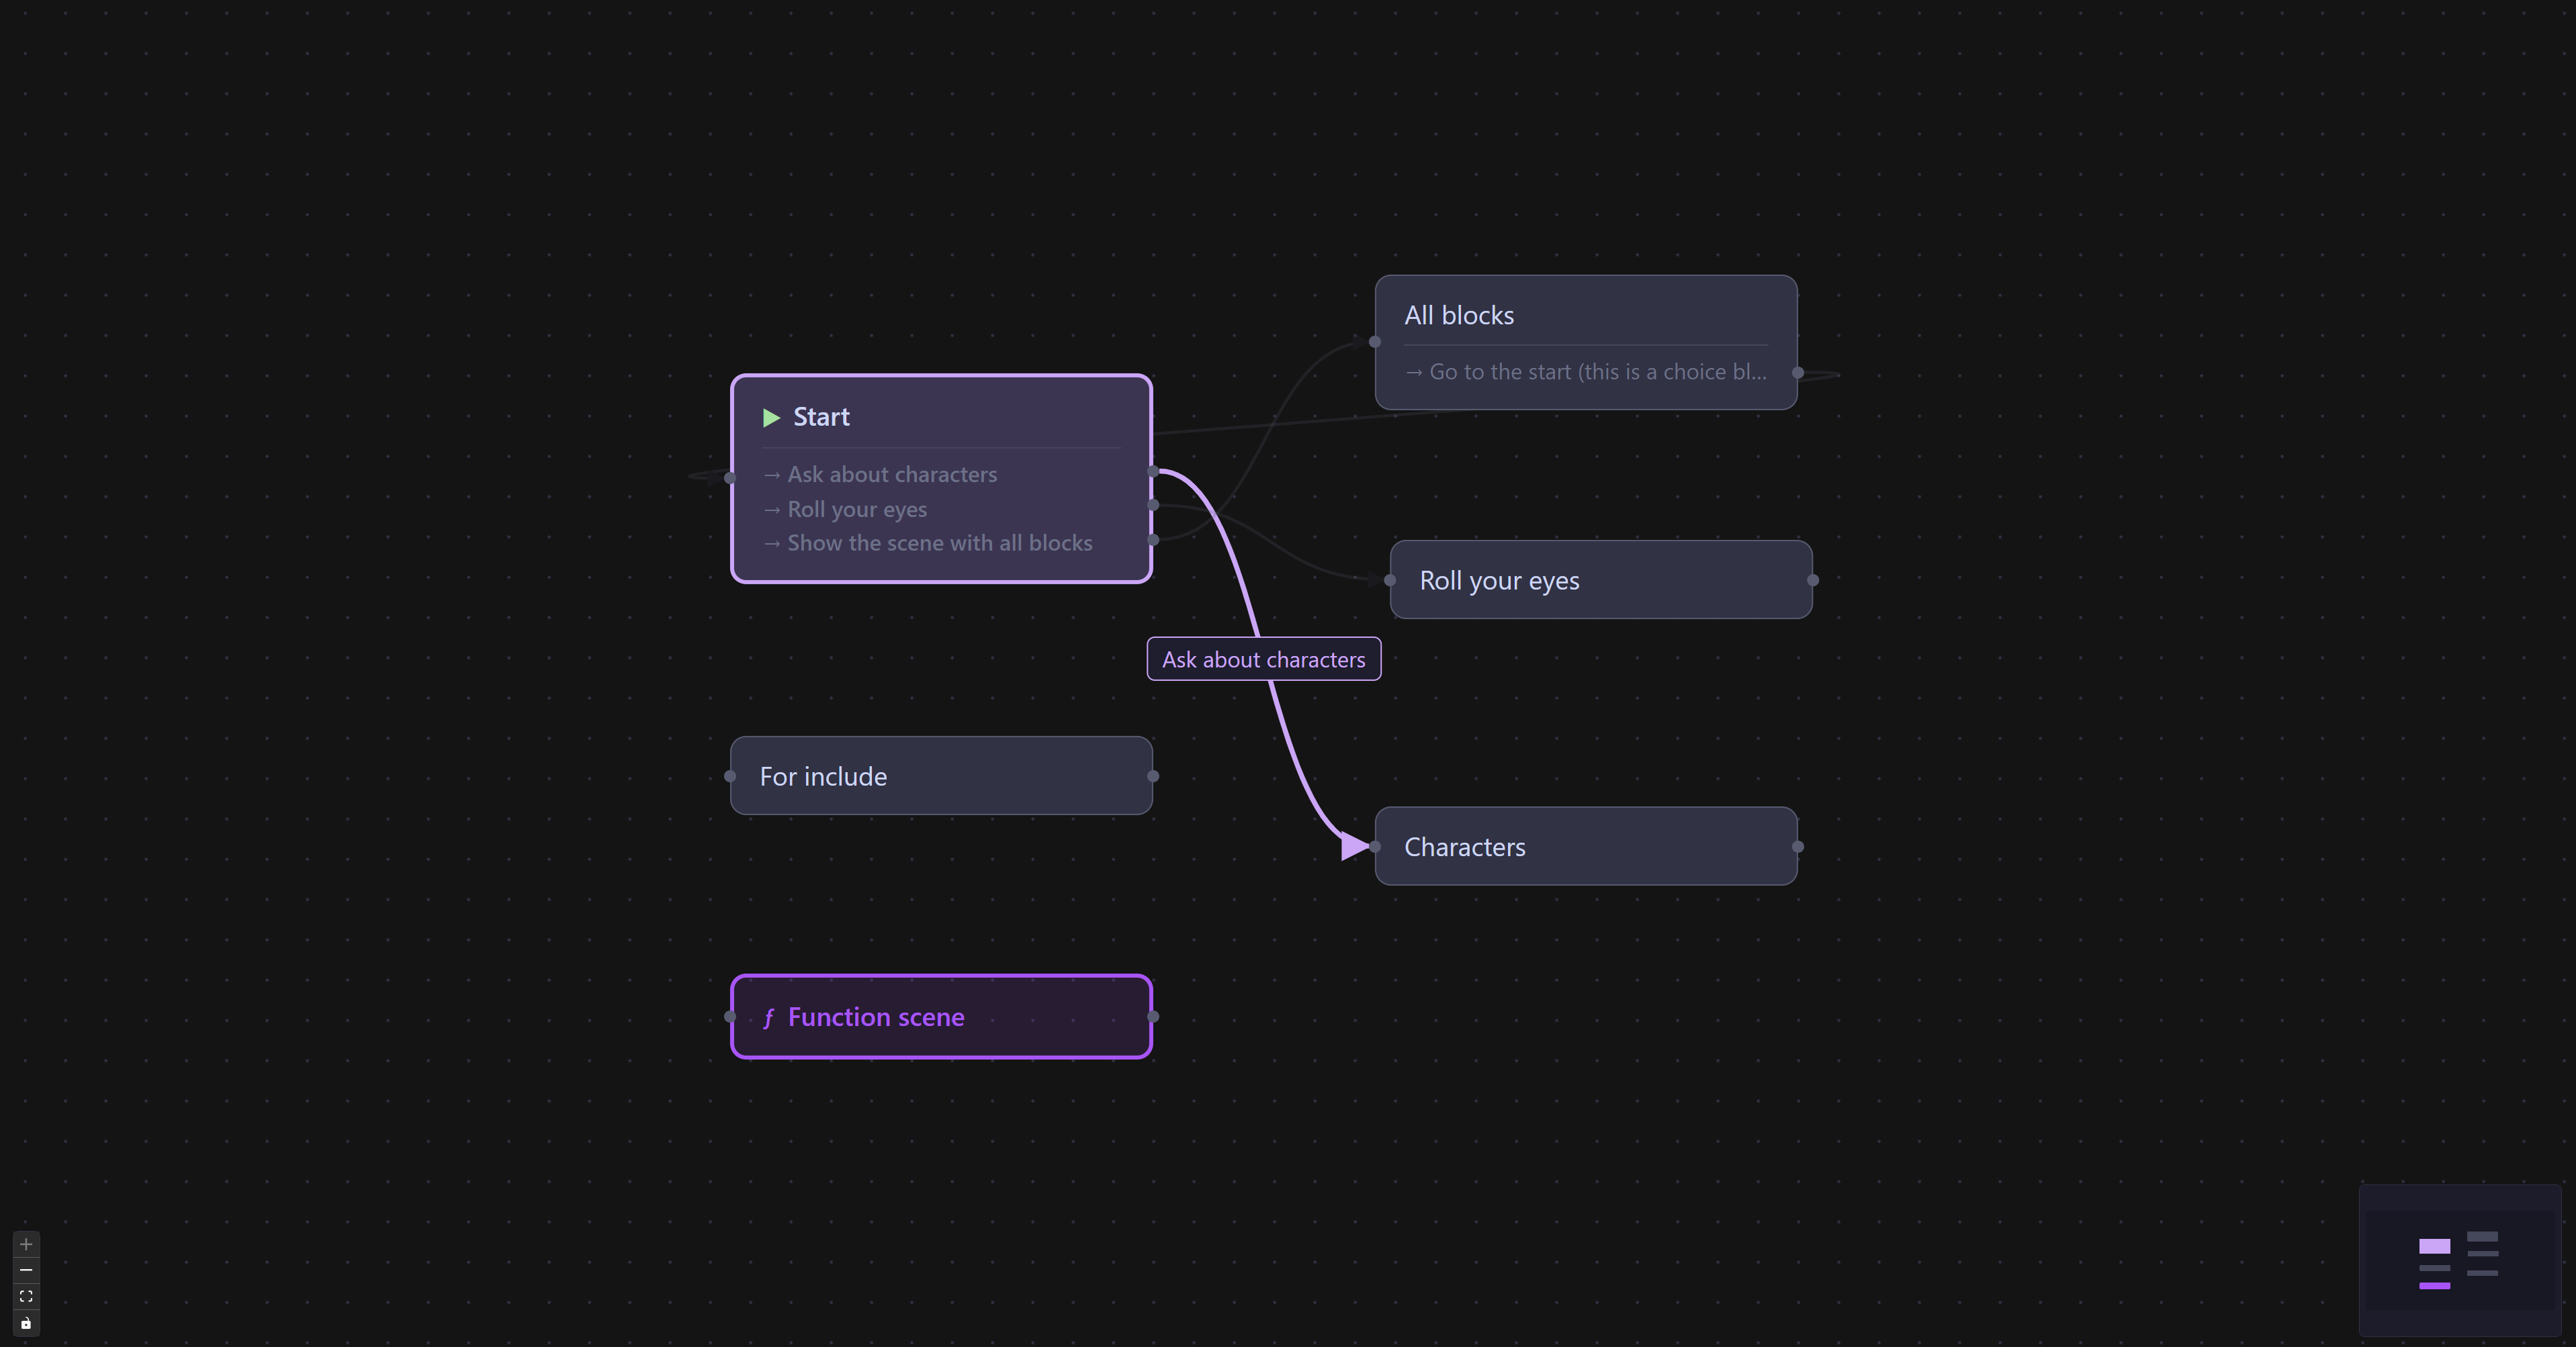The width and height of the screenshot is (2576, 1347).
Task: Toggle the canvas interactivity lock
Action: [x=26, y=1323]
